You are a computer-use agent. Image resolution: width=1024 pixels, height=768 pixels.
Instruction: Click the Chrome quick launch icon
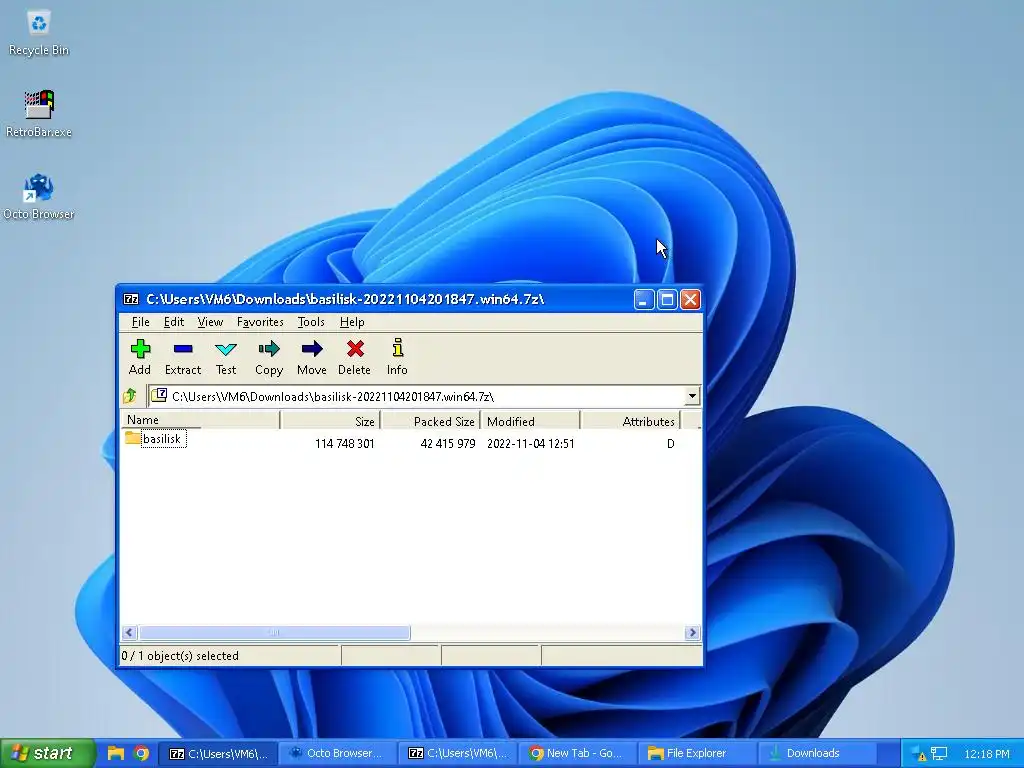(x=141, y=754)
